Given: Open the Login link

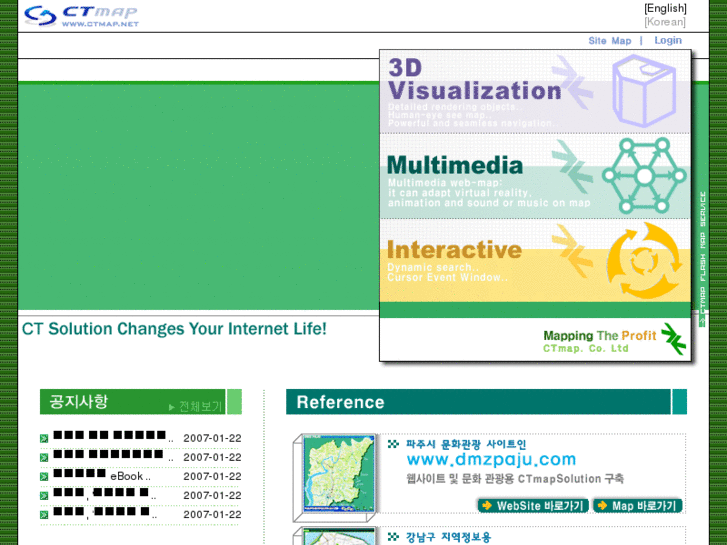Looking at the screenshot, I should point(668,40).
